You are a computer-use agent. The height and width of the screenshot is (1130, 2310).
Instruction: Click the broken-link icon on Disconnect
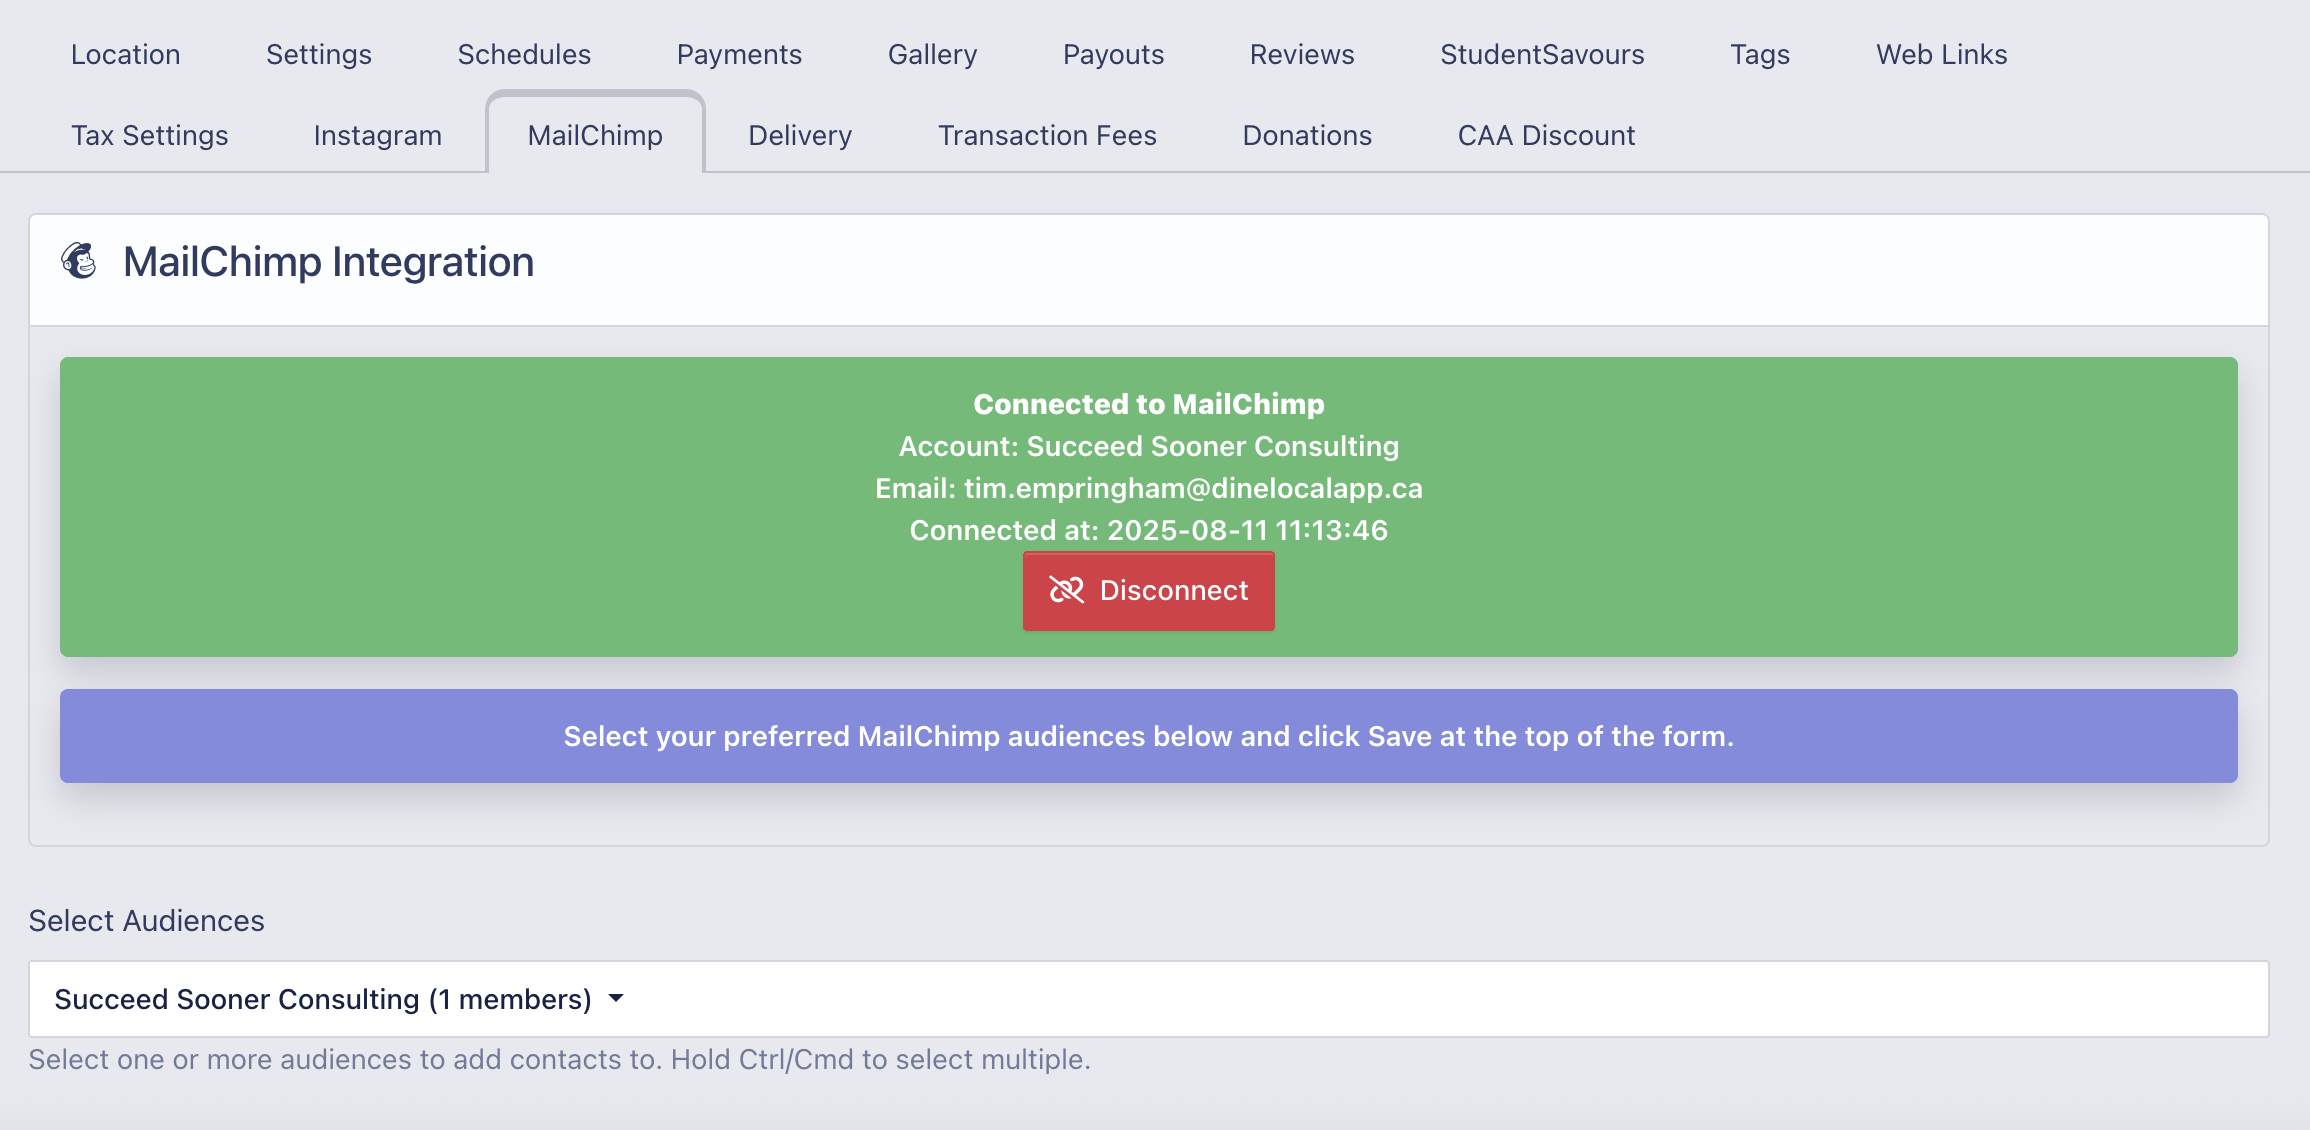[x=1066, y=590]
